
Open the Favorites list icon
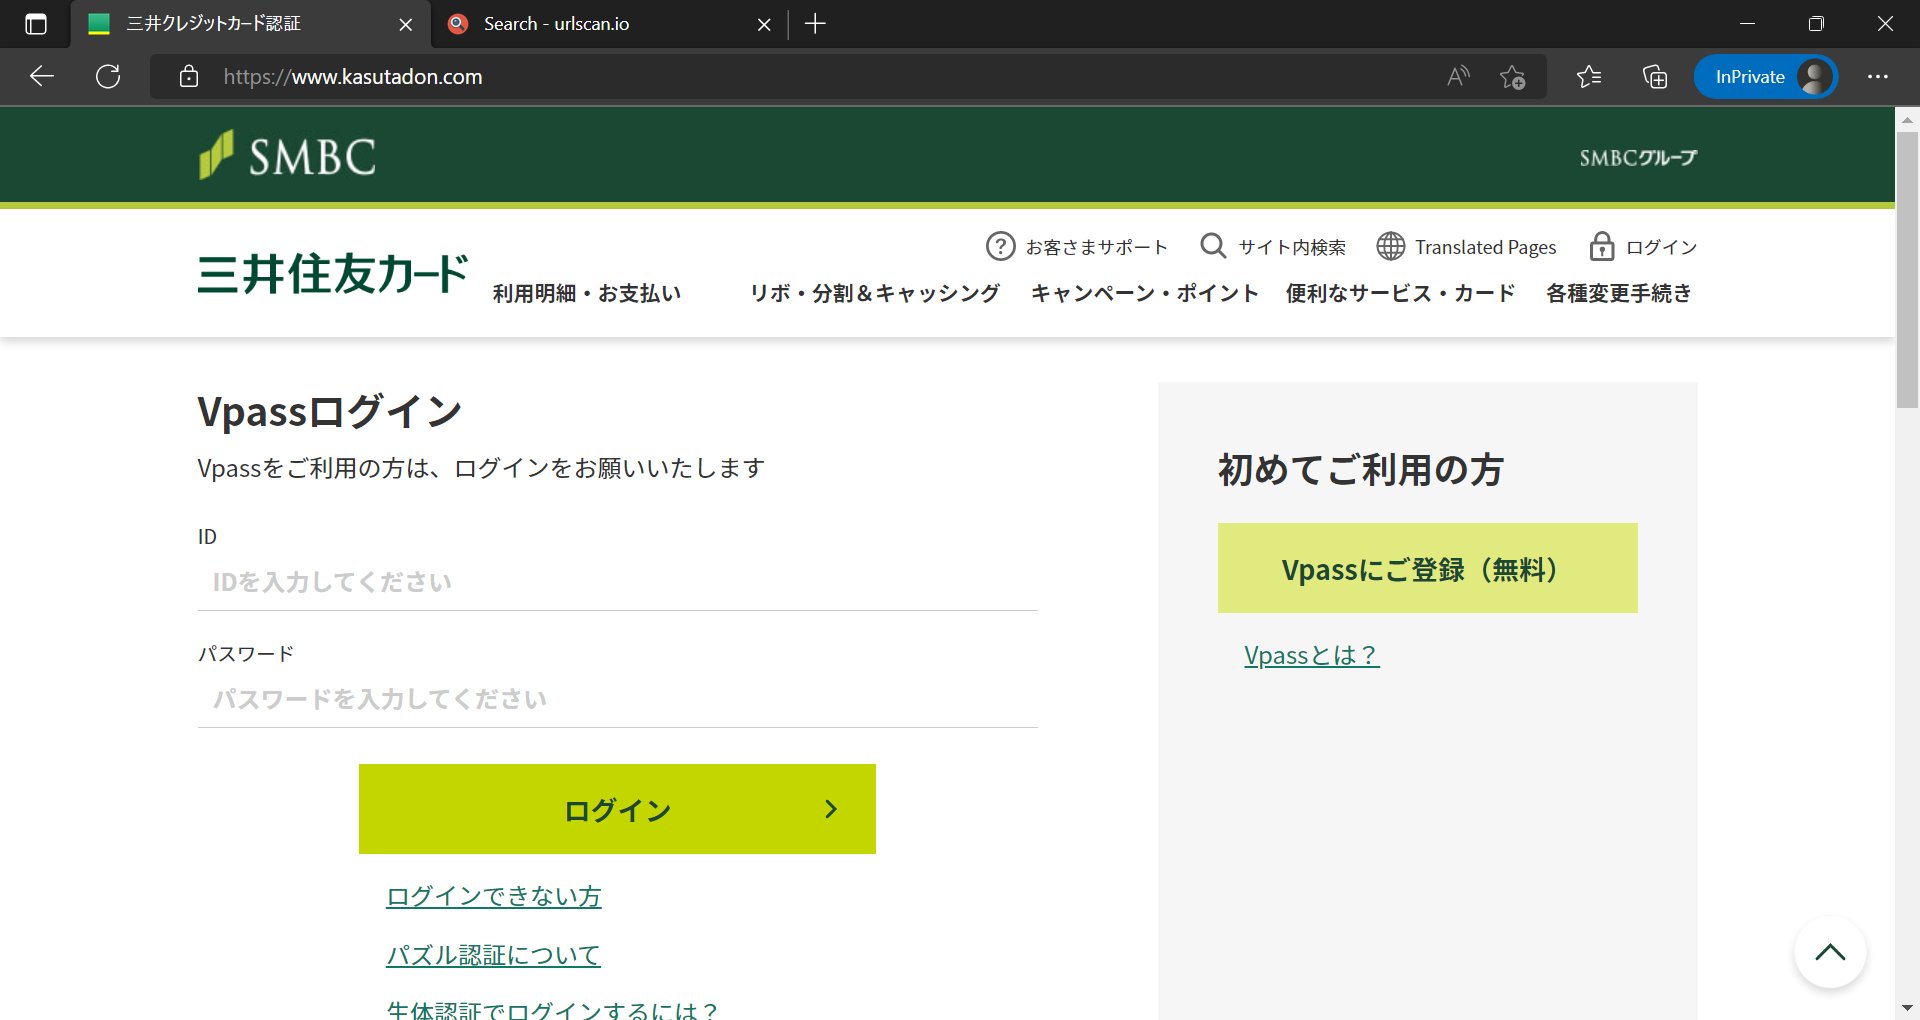click(1589, 76)
